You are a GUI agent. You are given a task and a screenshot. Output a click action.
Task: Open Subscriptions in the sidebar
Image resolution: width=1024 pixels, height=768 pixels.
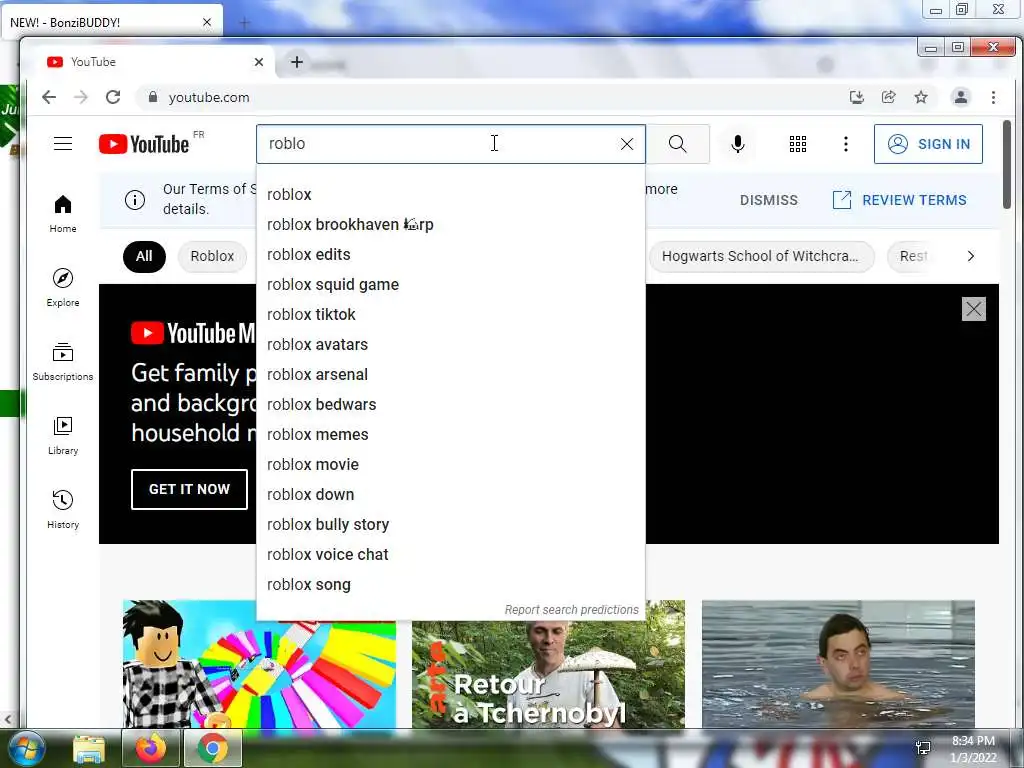click(x=63, y=362)
